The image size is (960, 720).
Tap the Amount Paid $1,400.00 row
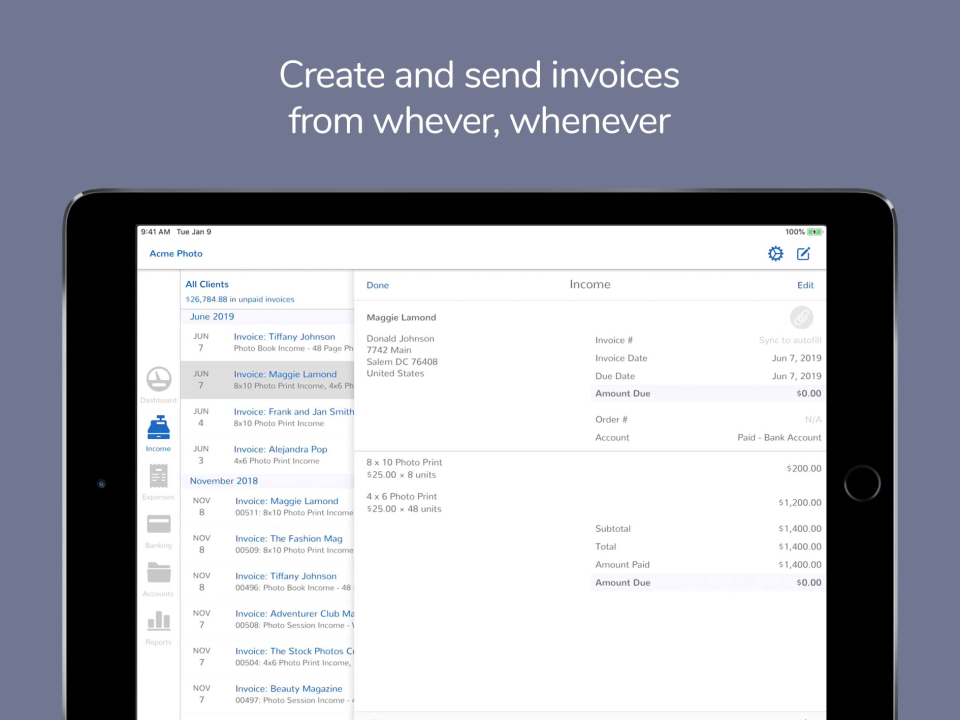pos(708,564)
